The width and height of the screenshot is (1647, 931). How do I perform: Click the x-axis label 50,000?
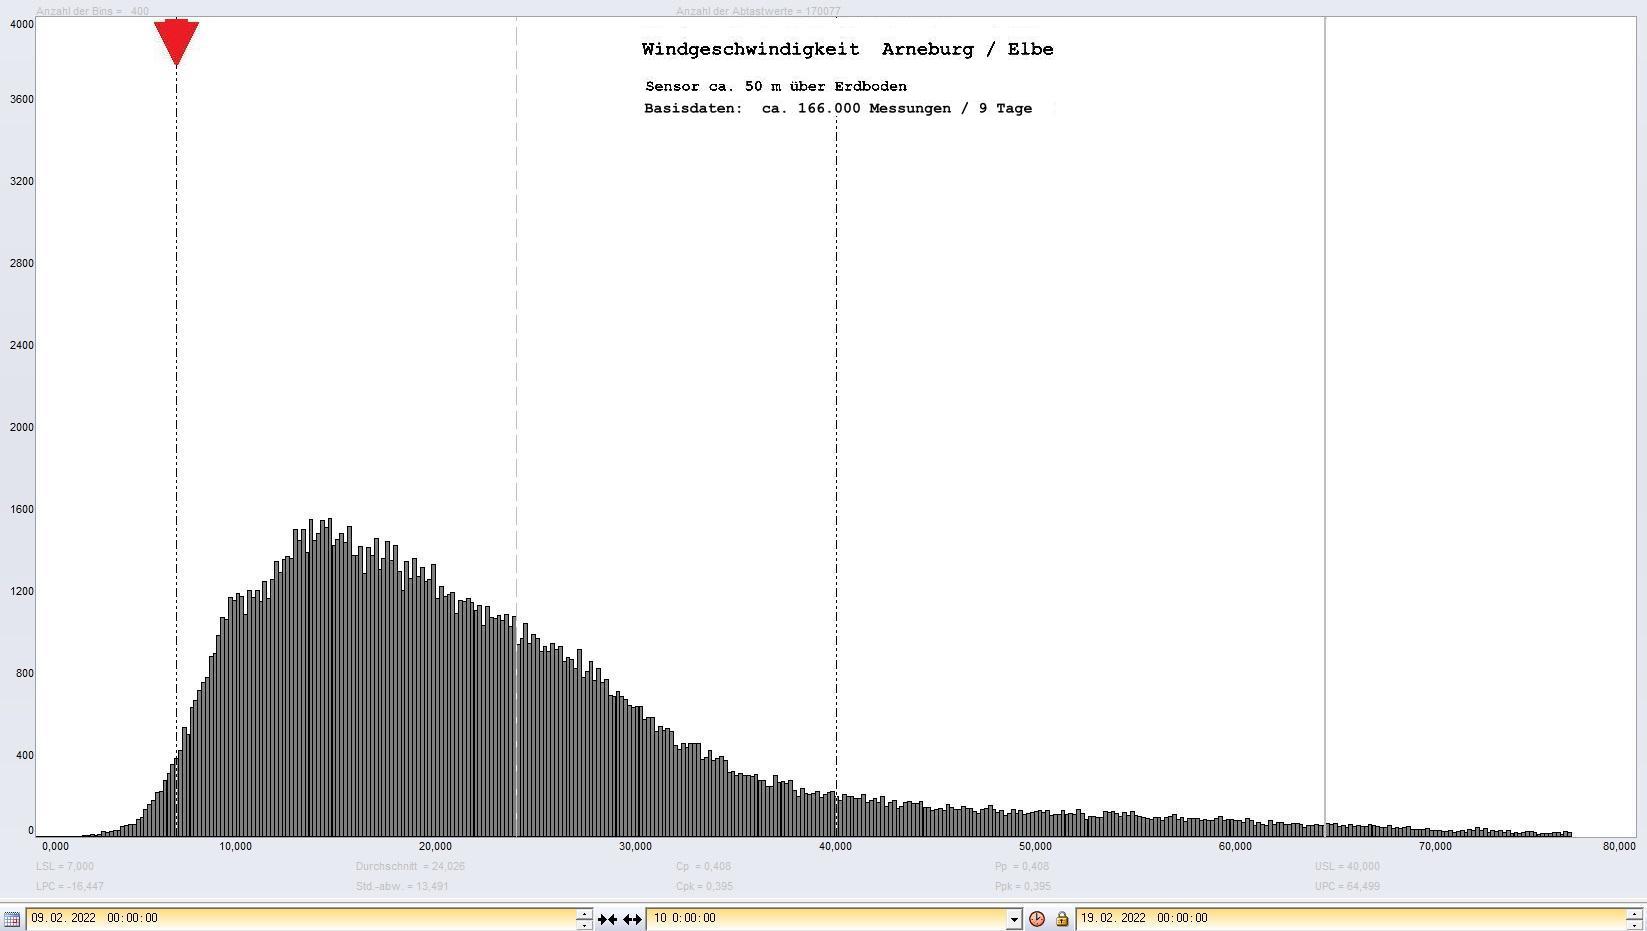point(1036,846)
